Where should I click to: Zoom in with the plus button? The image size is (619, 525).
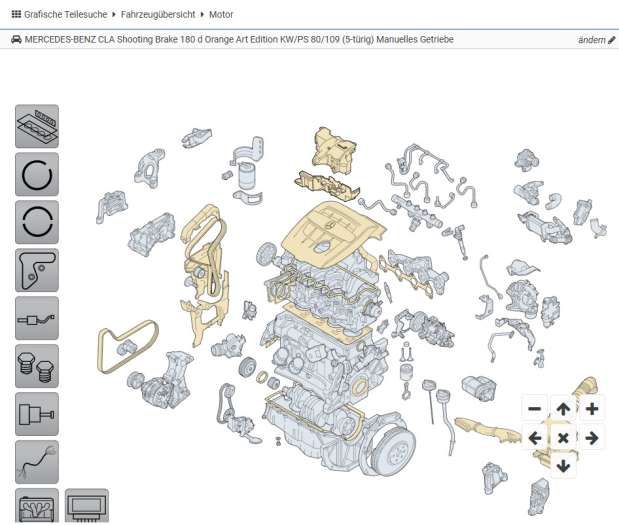point(592,409)
